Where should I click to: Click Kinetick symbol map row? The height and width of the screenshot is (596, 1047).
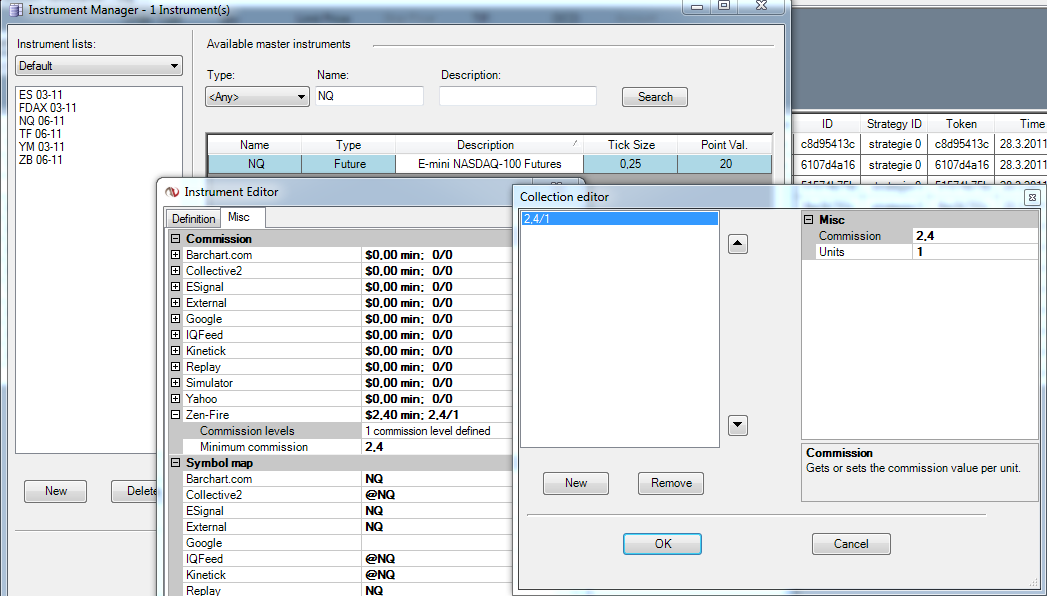point(341,575)
